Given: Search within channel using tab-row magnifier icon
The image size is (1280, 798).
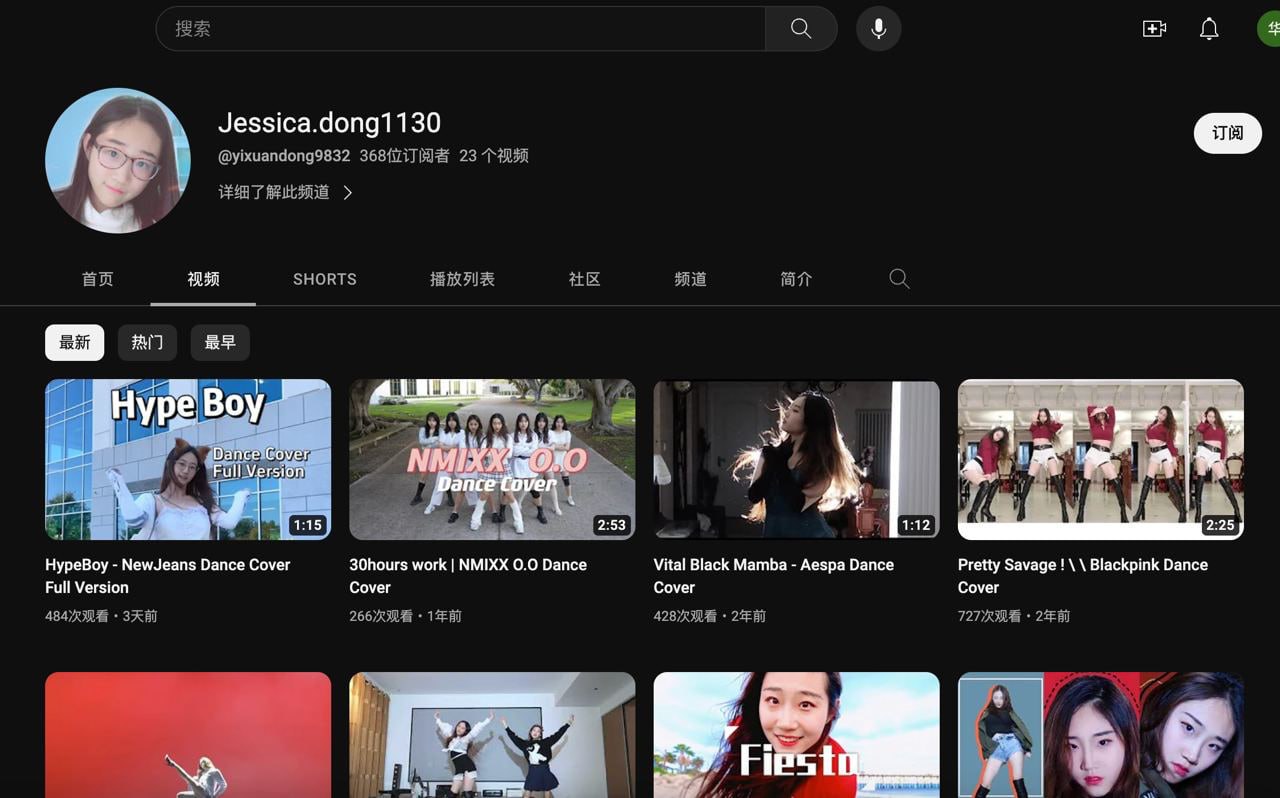Looking at the screenshot, I should [x=899, y=279].
